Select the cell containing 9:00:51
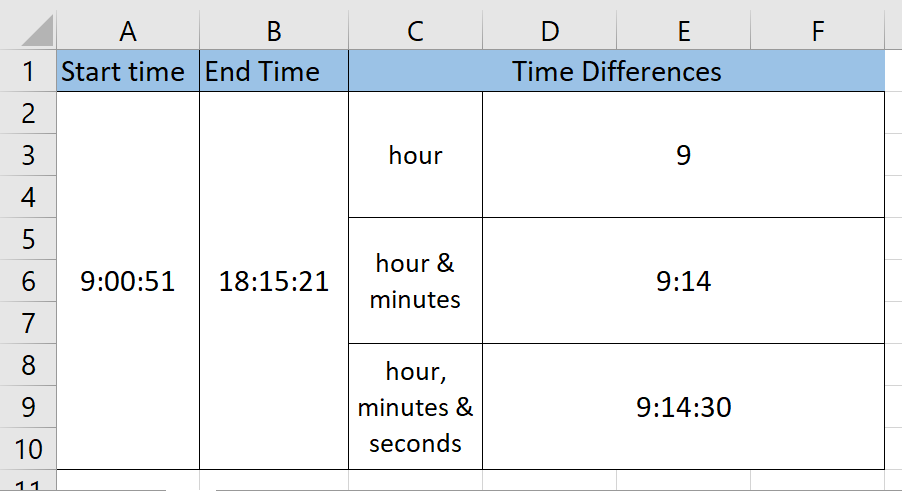Viewport: 902px width, 491px height. (x=127, y=282)
